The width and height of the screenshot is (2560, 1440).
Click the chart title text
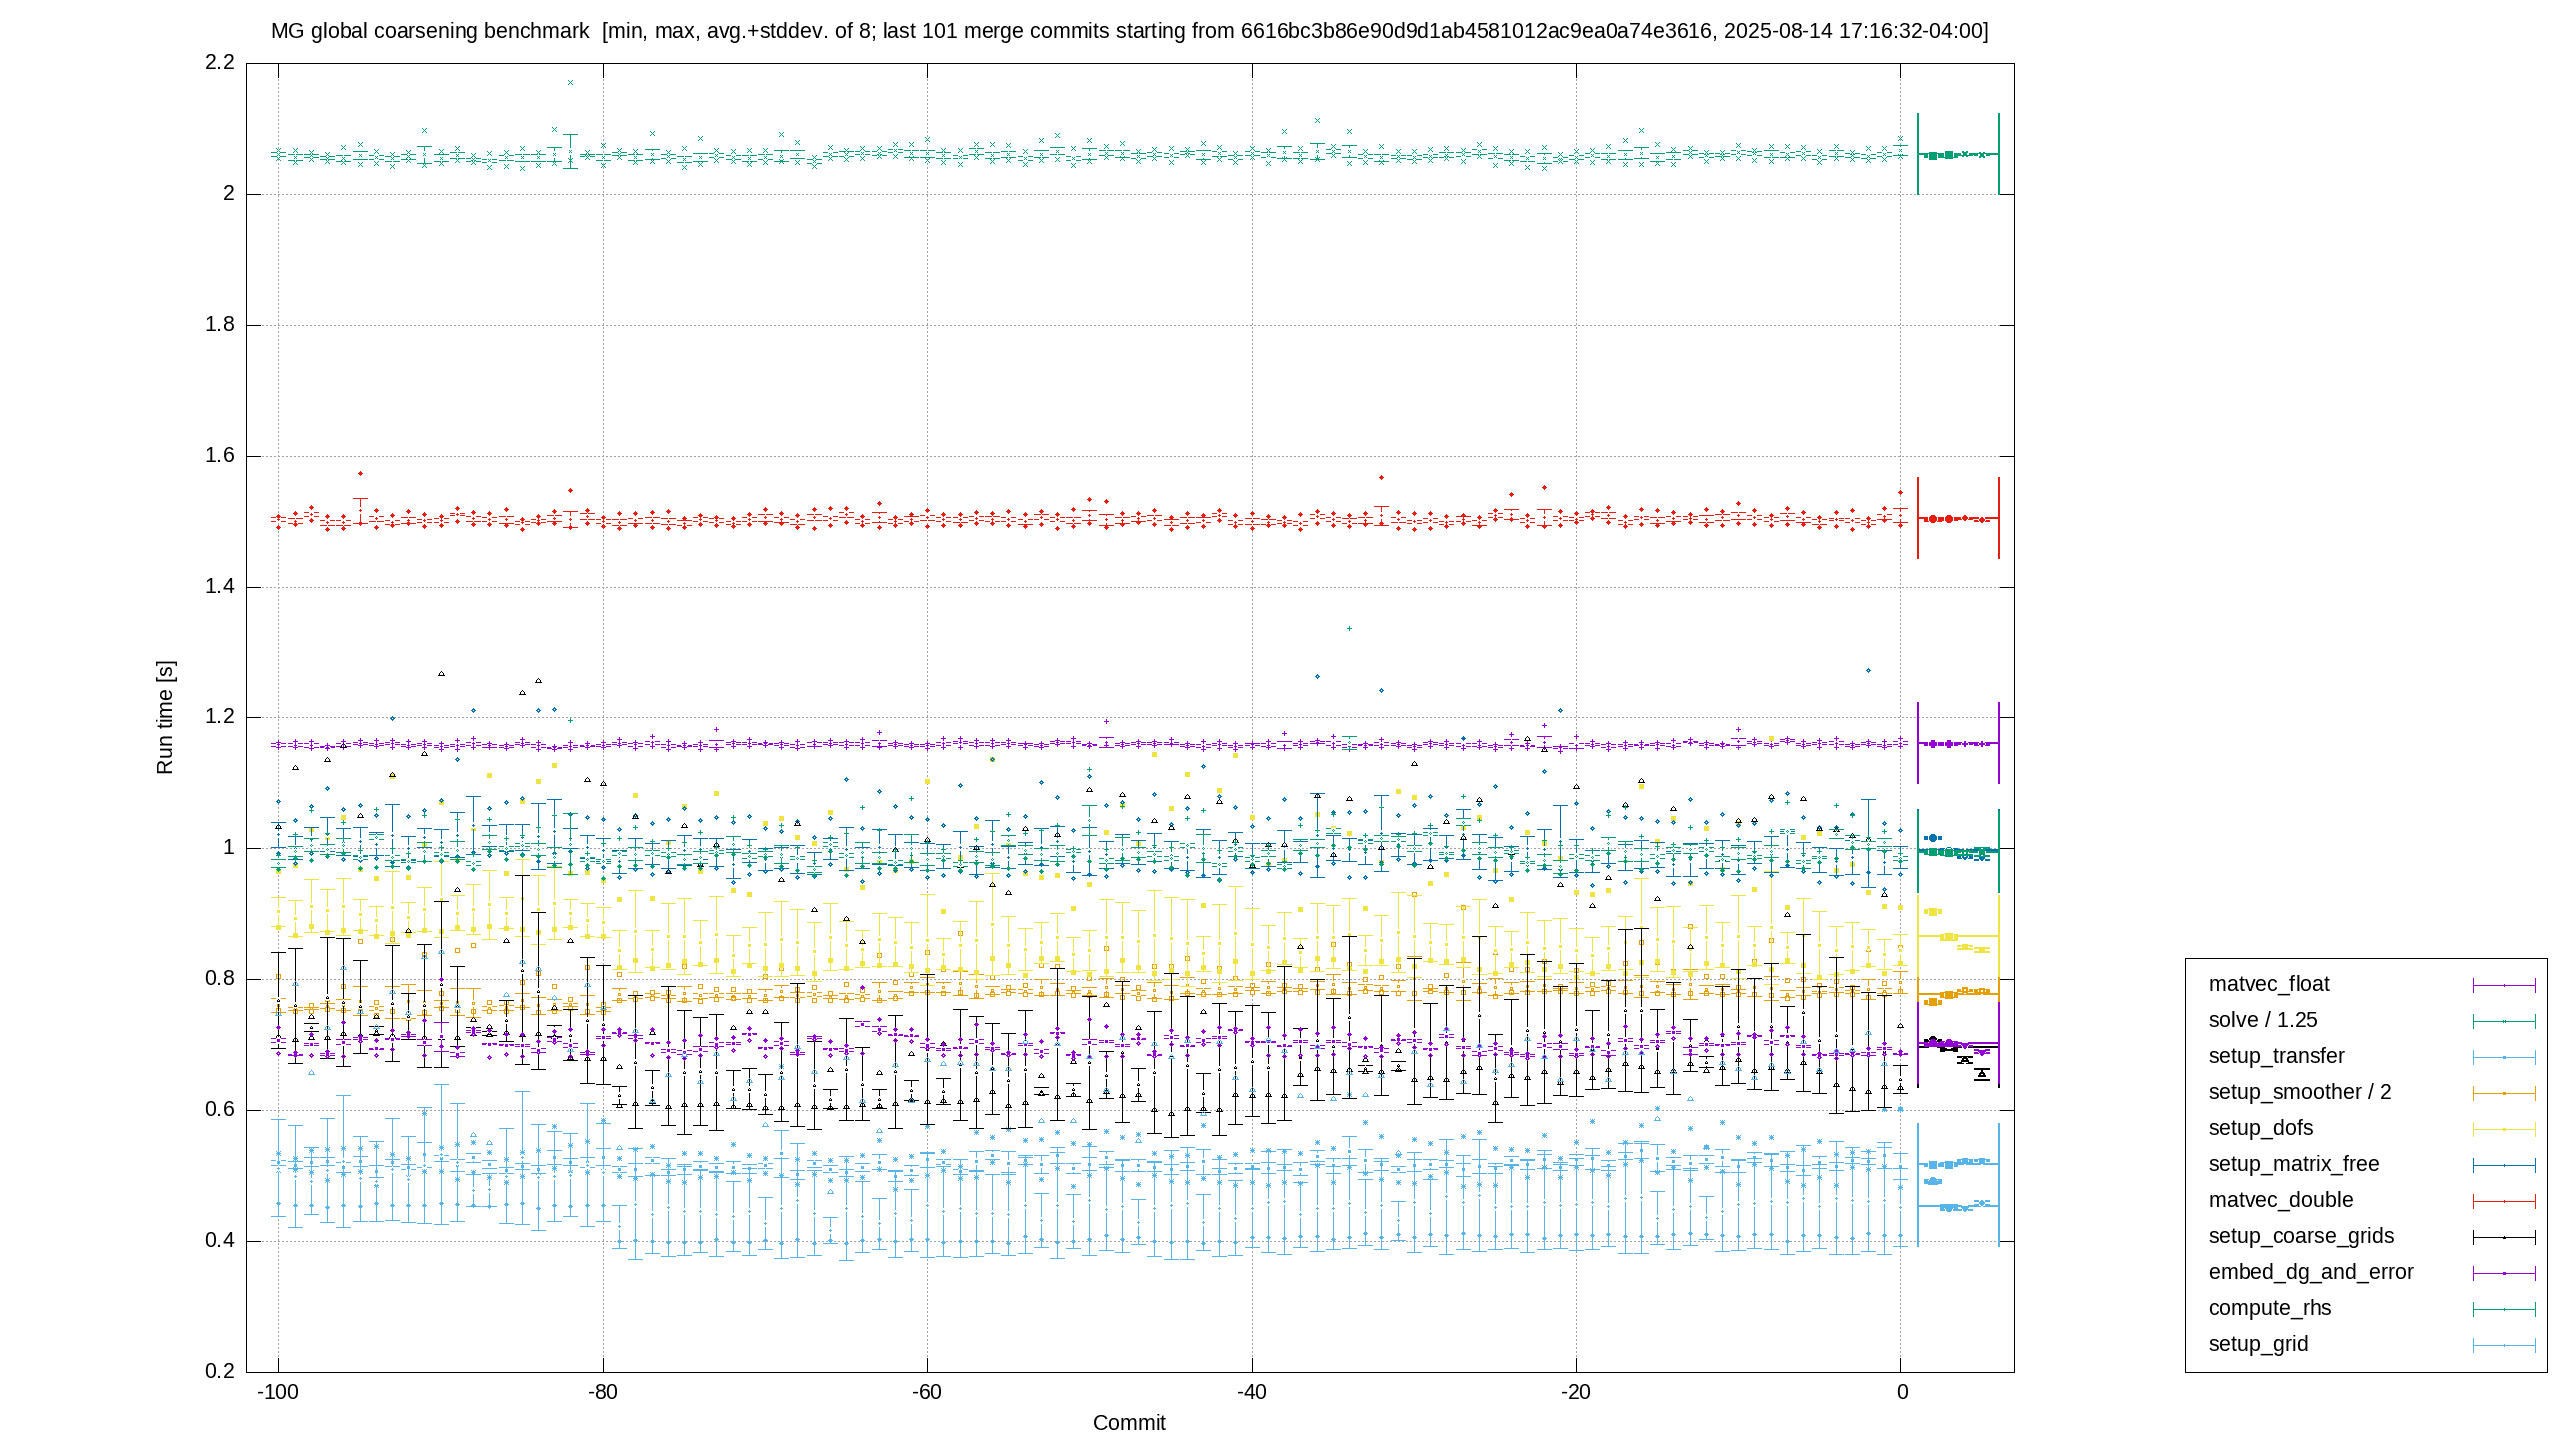coord(1129,31)
